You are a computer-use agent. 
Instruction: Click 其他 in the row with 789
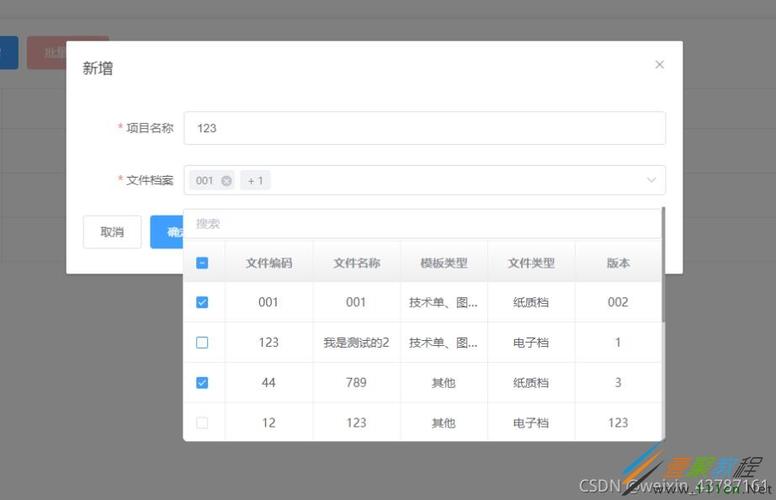tap(444, 383)
